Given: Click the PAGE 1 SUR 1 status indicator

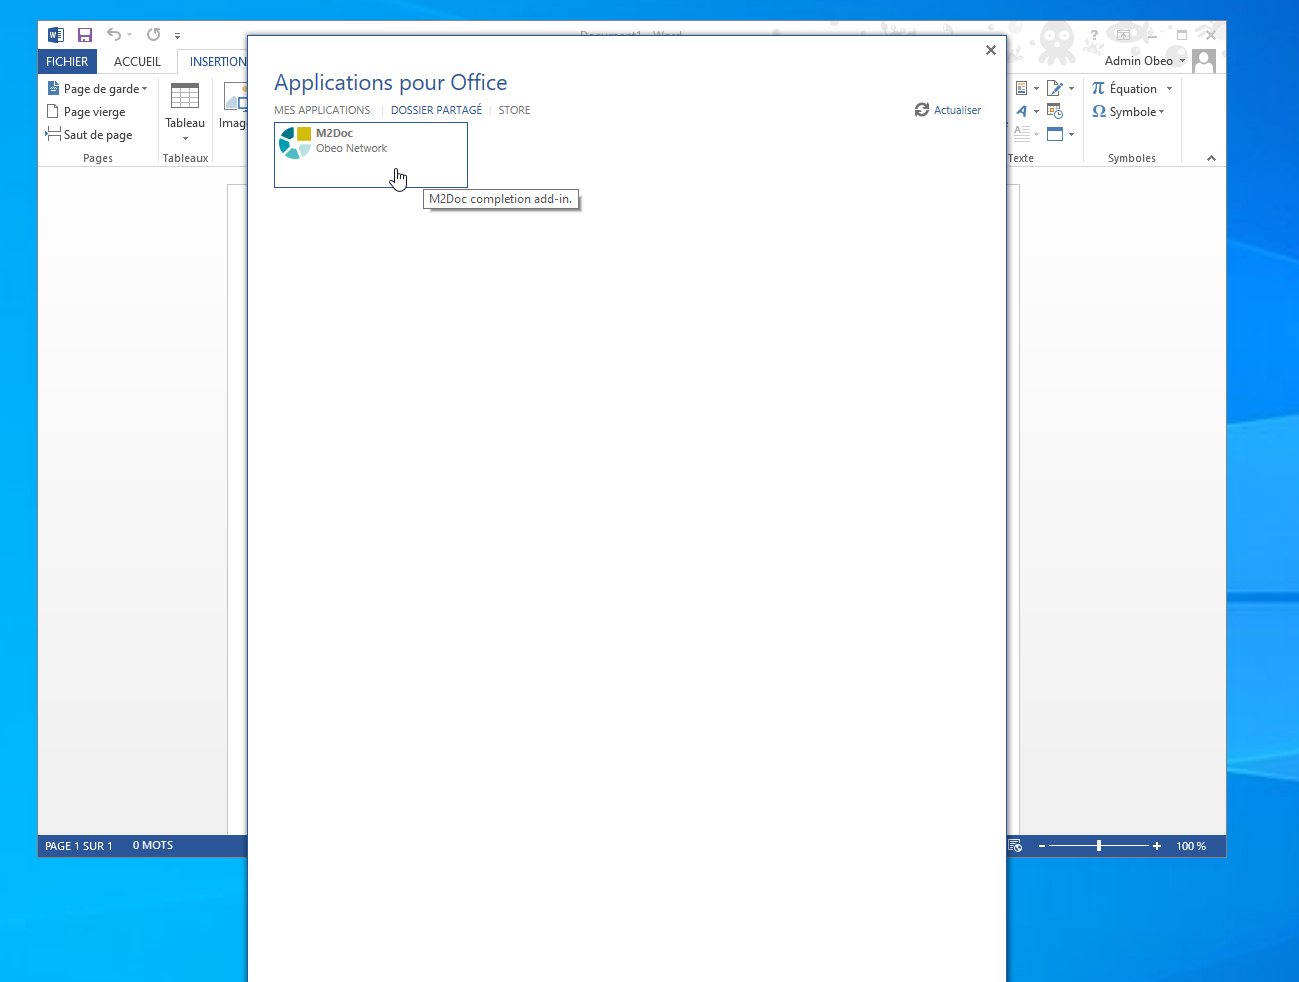Looking at the screenshot, I should [79, 846].
